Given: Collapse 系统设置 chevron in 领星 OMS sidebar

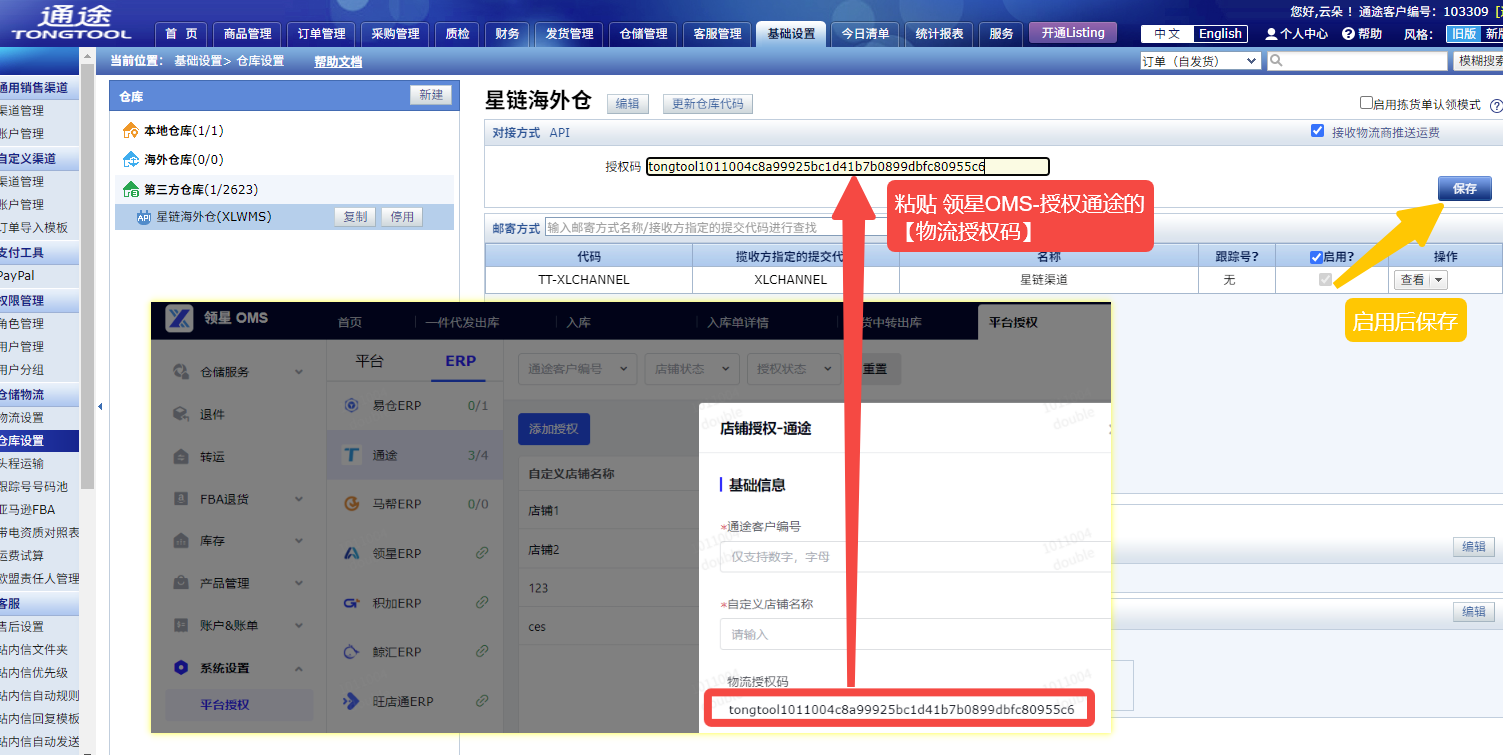Looking at the screenshot, I should [x=299, y=668].
